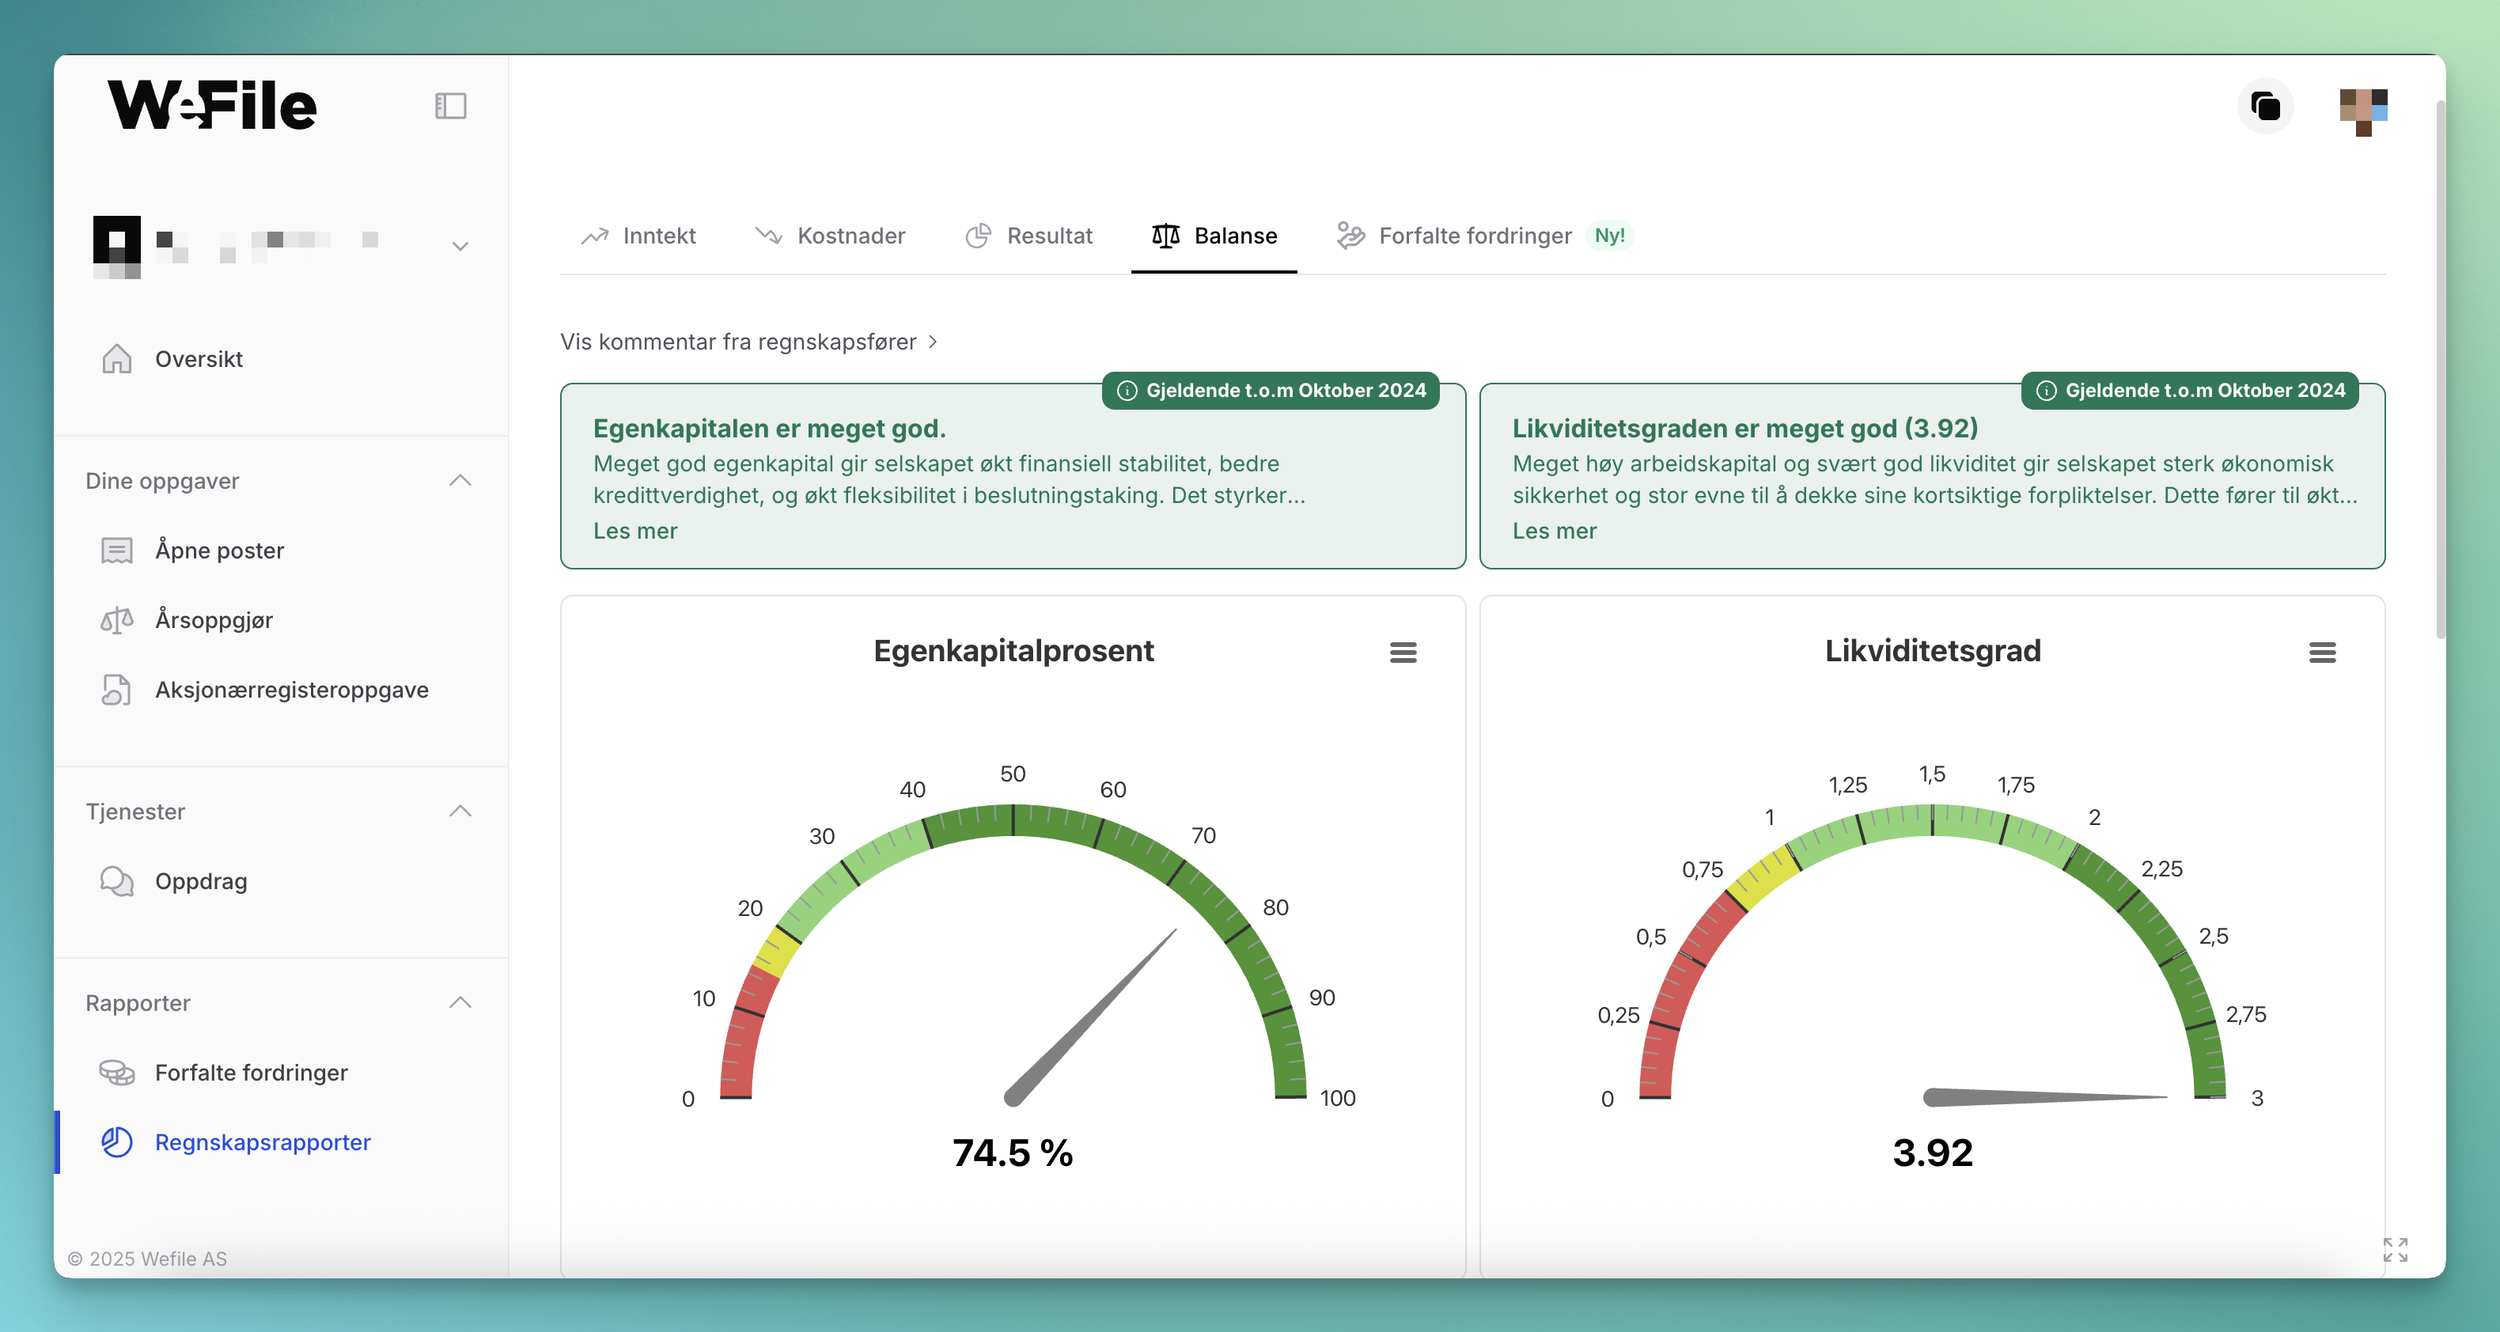This screenshot has height=1332, width=2500.
Task: Click info icon on Egenkapitalen date badge
Action: coord(1127,391)
